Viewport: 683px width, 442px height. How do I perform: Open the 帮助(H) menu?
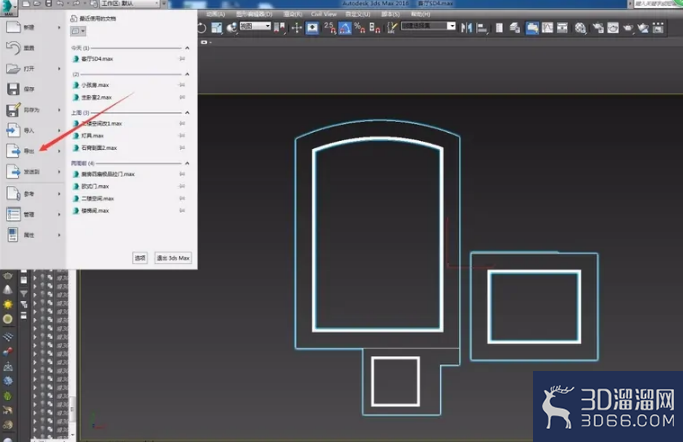point(420,14)
